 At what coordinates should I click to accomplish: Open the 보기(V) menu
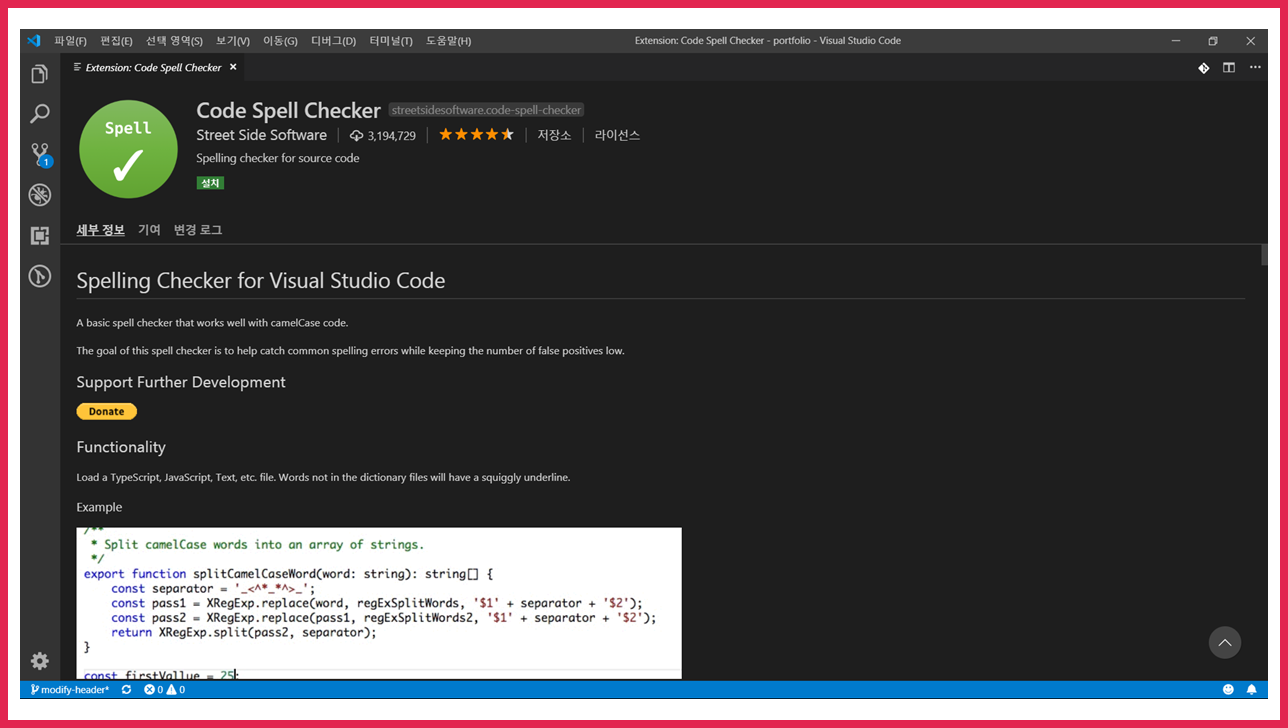[233, 41]
